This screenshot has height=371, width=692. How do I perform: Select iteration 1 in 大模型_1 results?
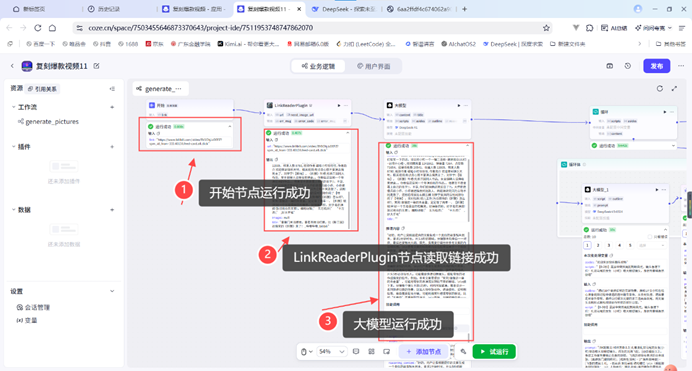[587, 245]
